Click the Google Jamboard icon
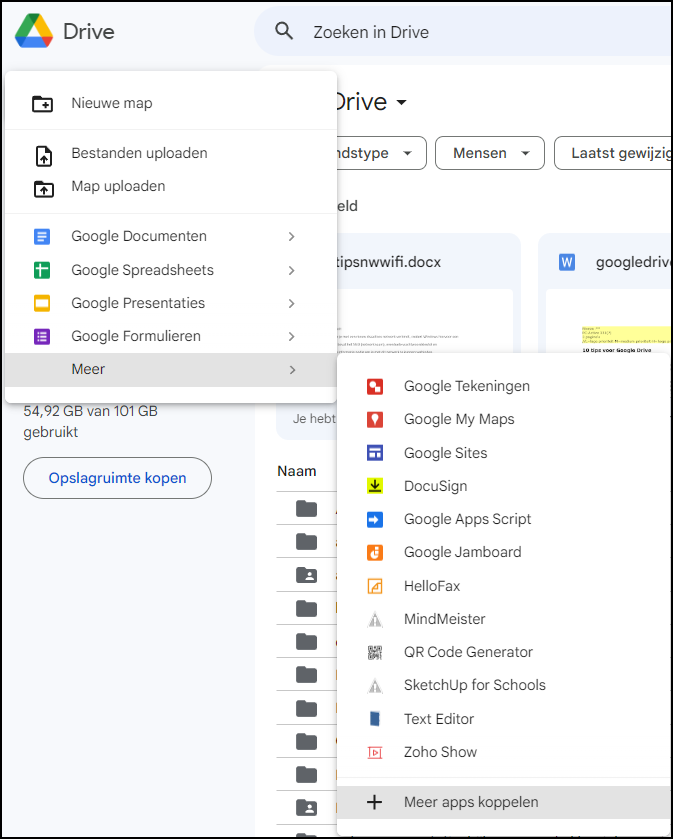Image resolution: width=673 pixels, height=839 pixels. pos(375,553)
